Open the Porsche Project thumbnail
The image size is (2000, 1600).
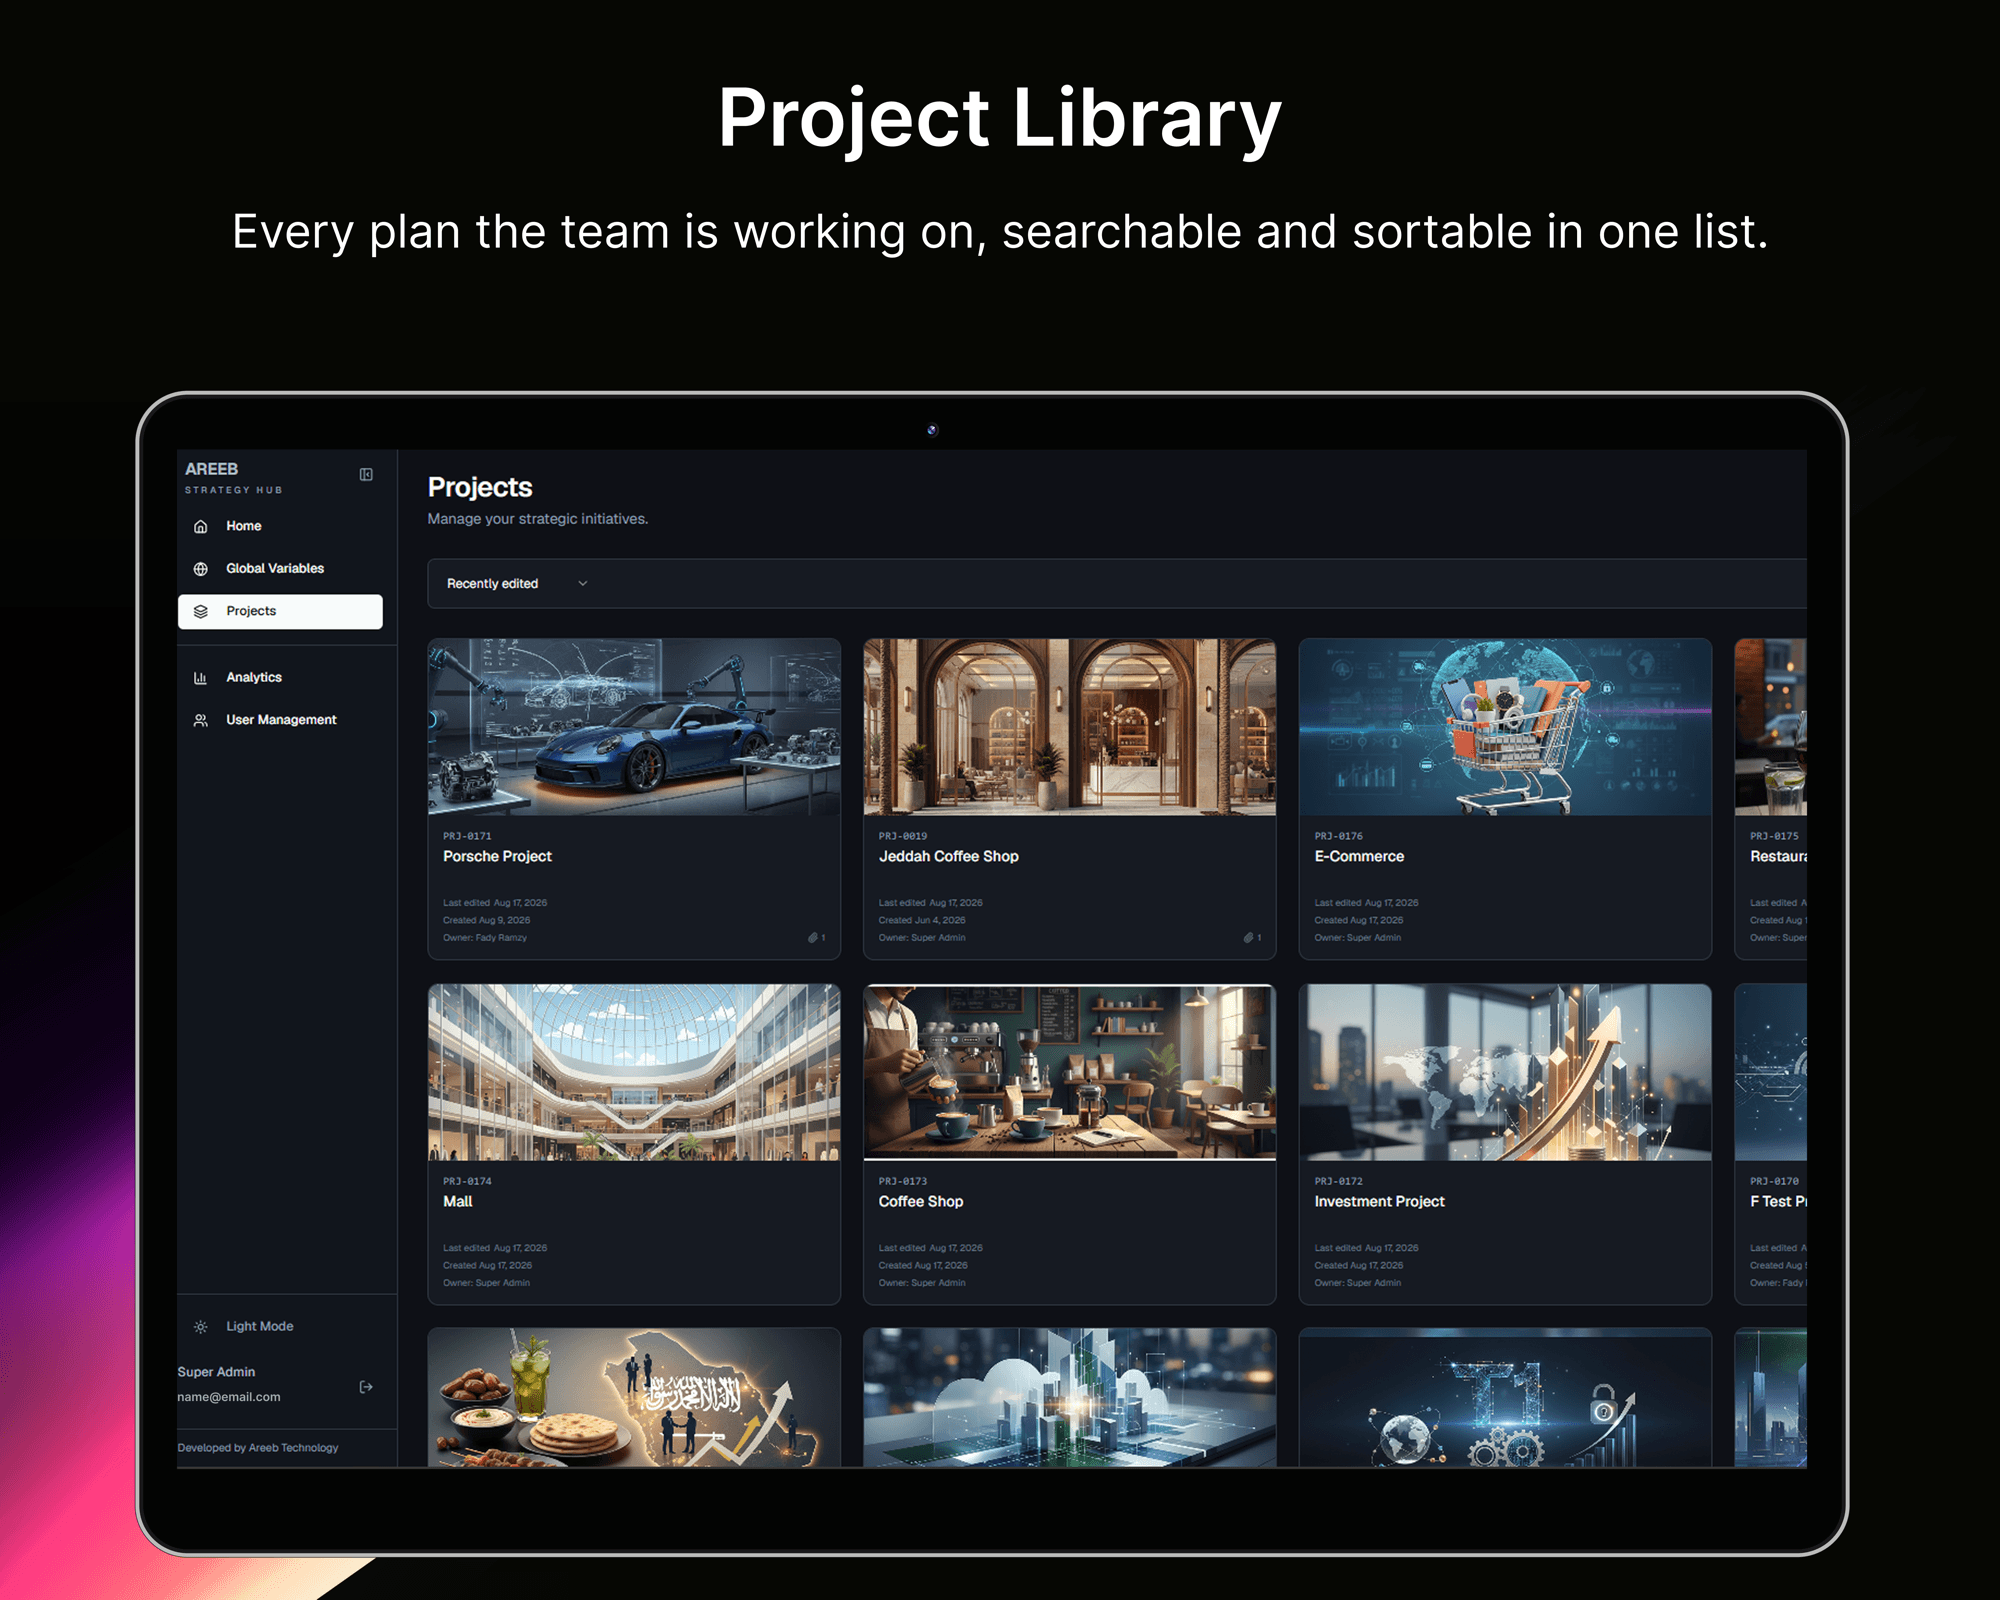click(634, 727)
